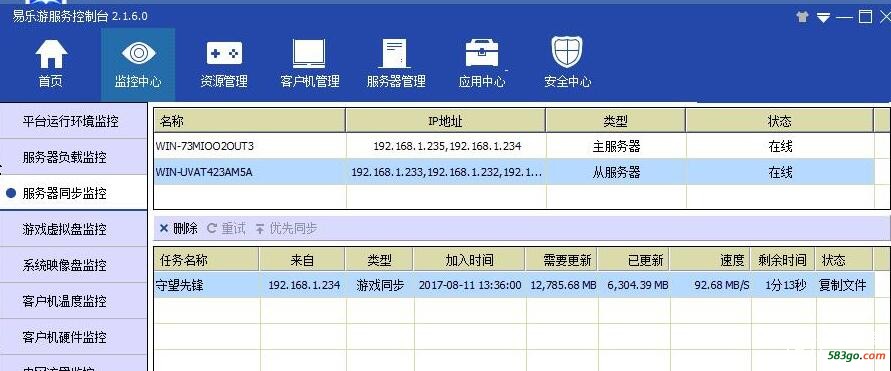The height and width of the screenshot is (371, 891).
Task: Click the 重试 retry button
Action: click(226, 228)
